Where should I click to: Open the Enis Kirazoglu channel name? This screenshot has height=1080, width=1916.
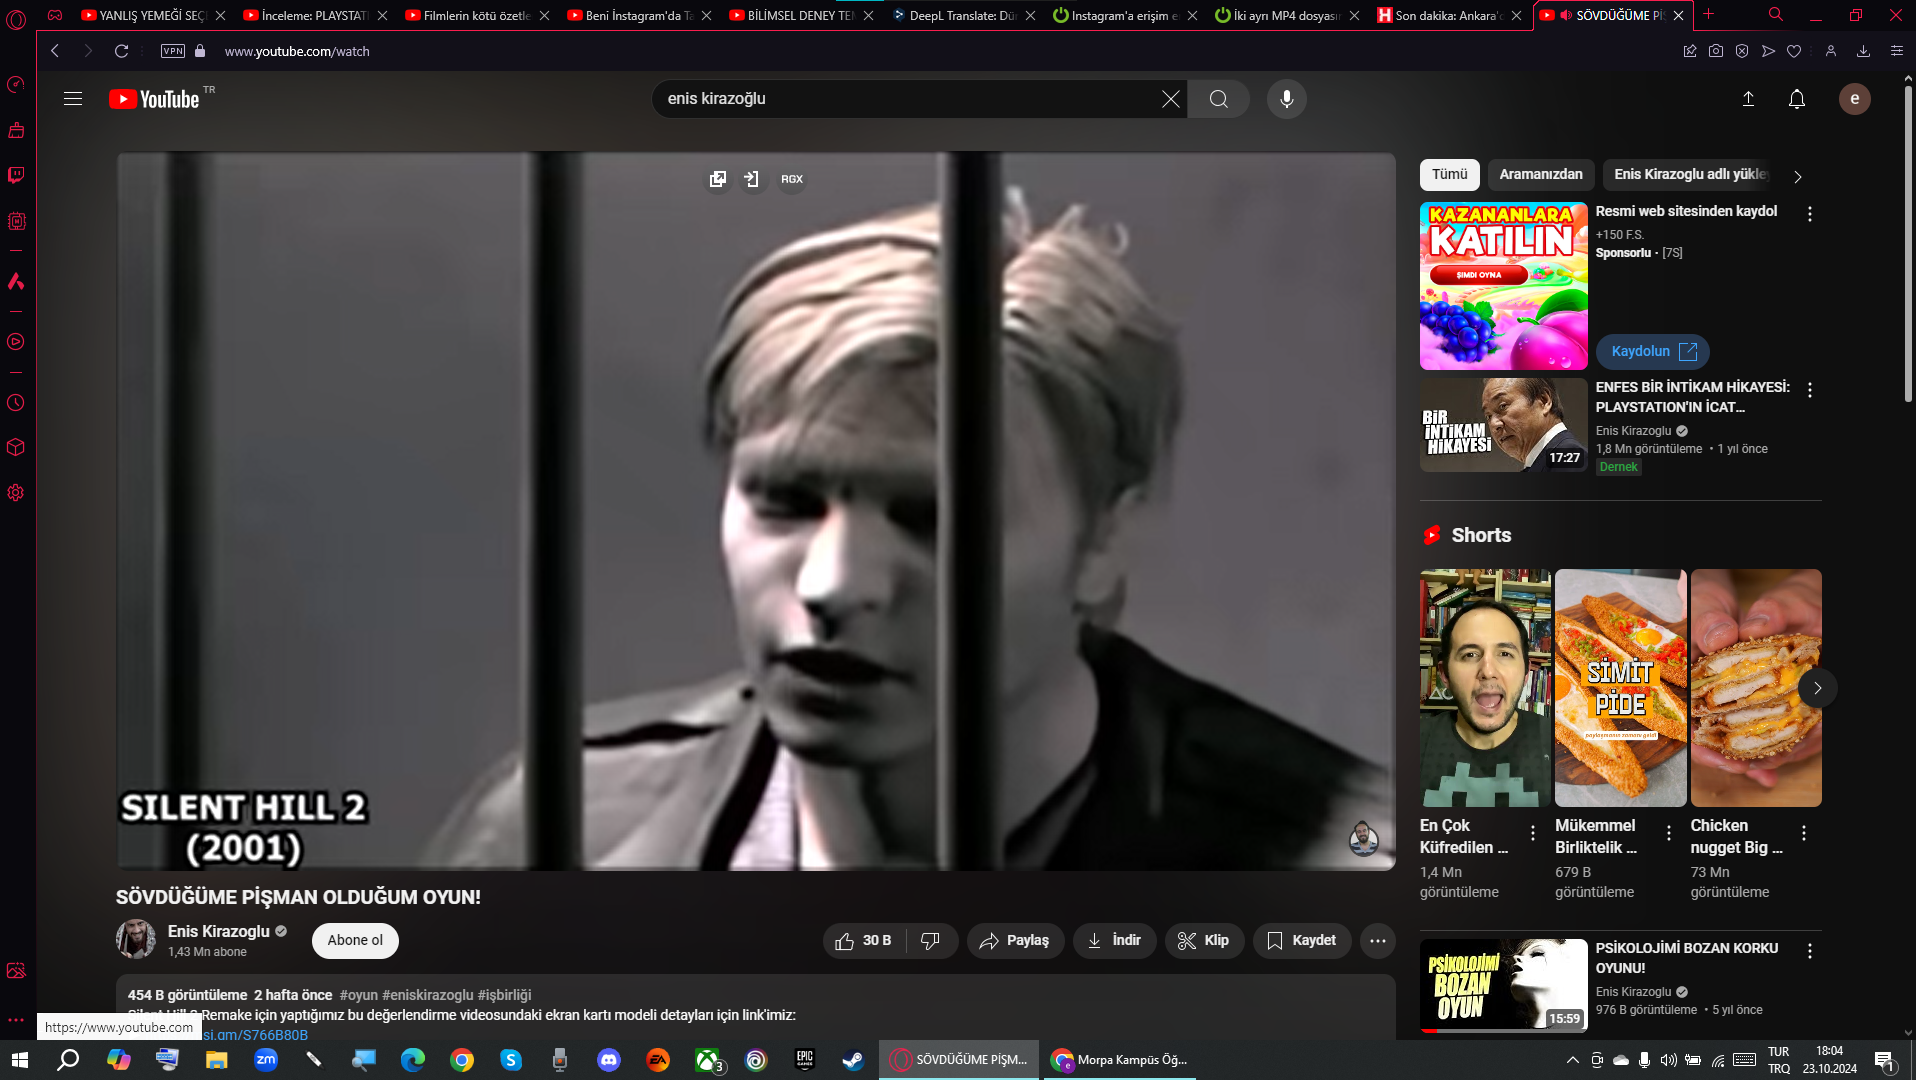[x=219, y=932]
